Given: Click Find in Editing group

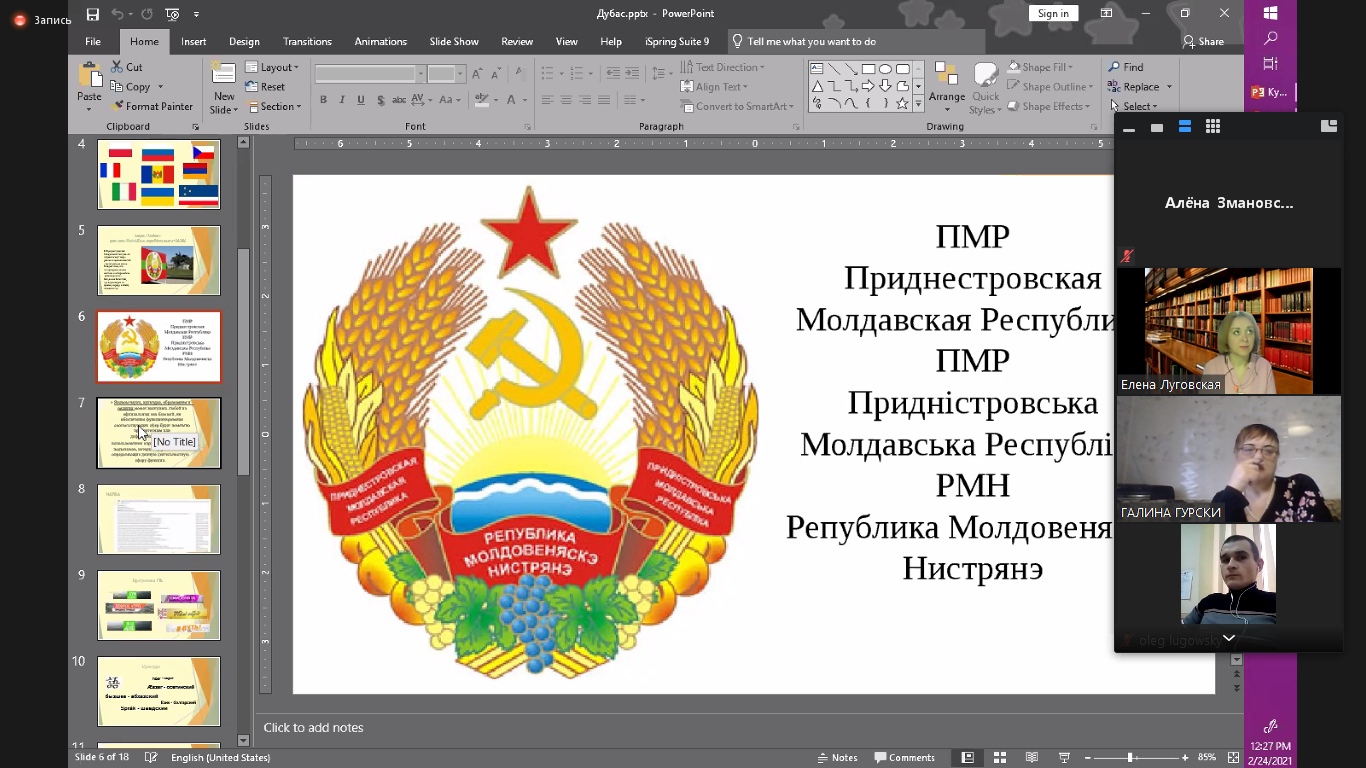Looking at the screenshot, I should 1126,67.
